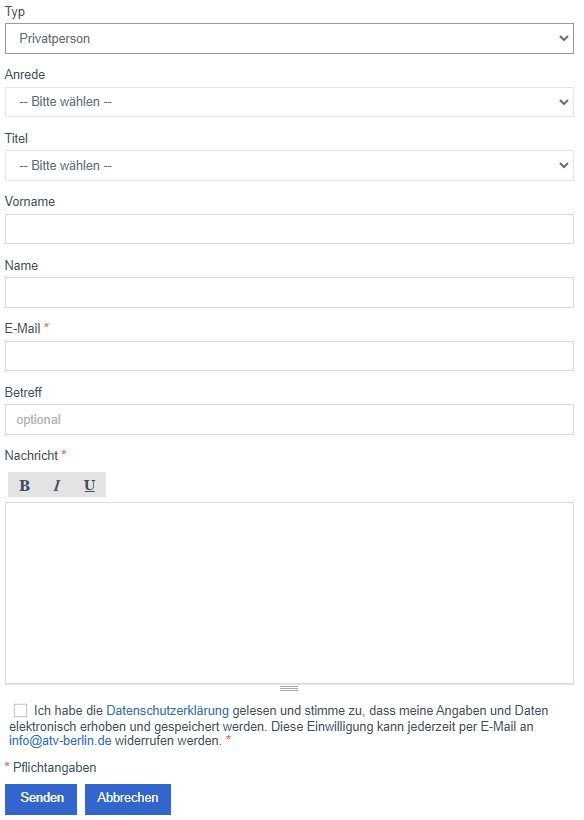Expand the Anrede selection dropdown
584x820 pixels.
(289, 101)
